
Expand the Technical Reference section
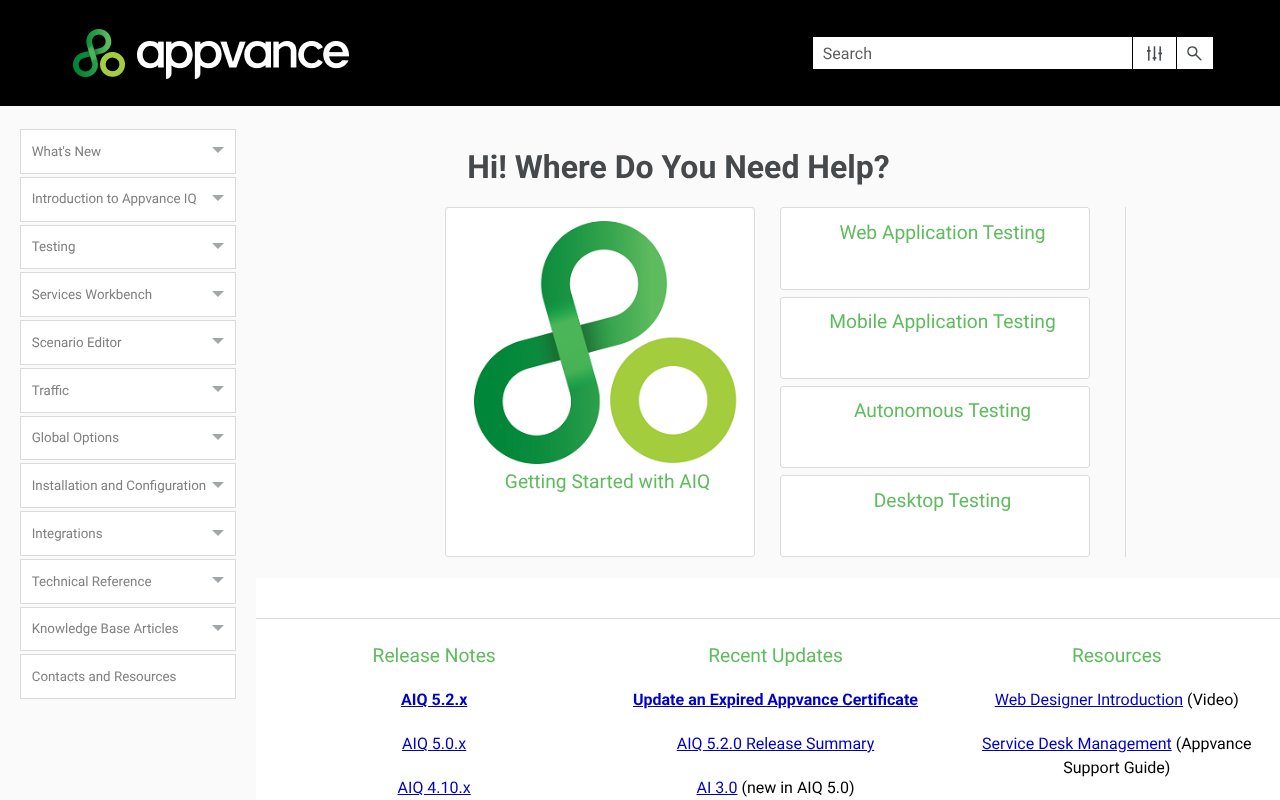pyautogui.click(x=127, y=581)
